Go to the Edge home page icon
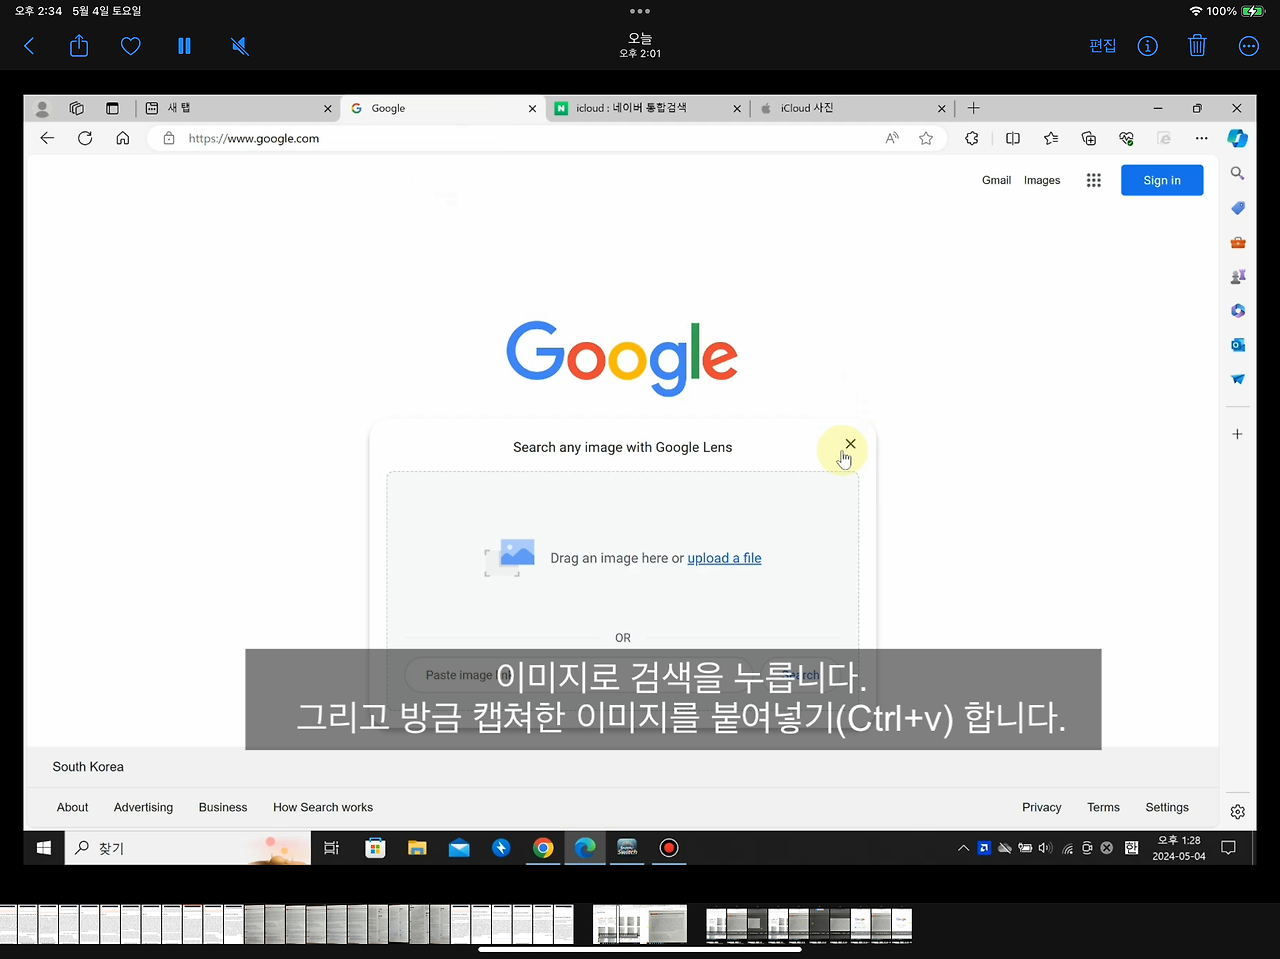The width and height of the screenshot is (1280, 959). pos(122,138)
